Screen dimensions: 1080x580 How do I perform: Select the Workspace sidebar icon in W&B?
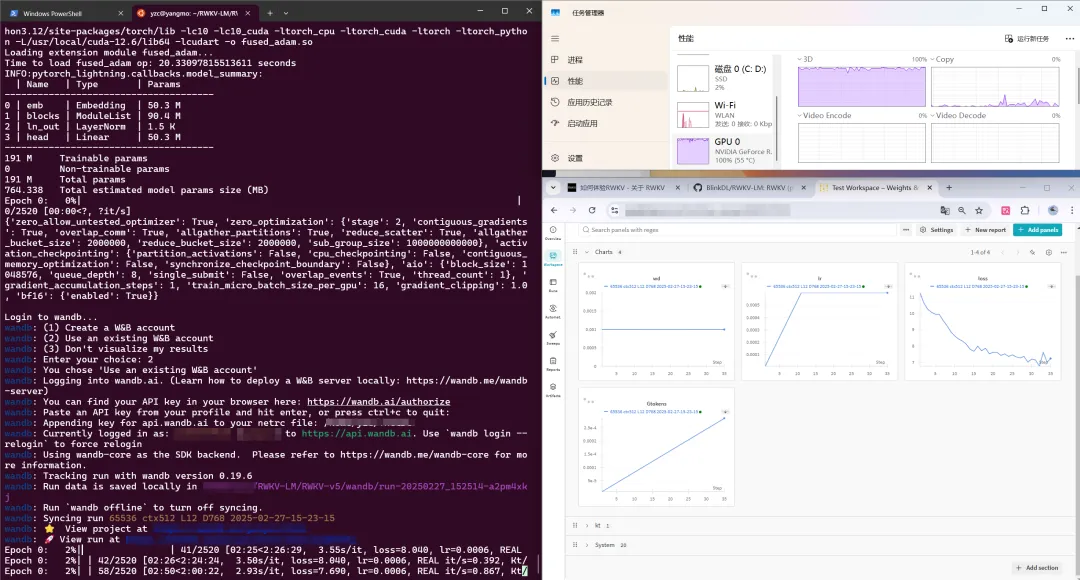tap(553, 259)
